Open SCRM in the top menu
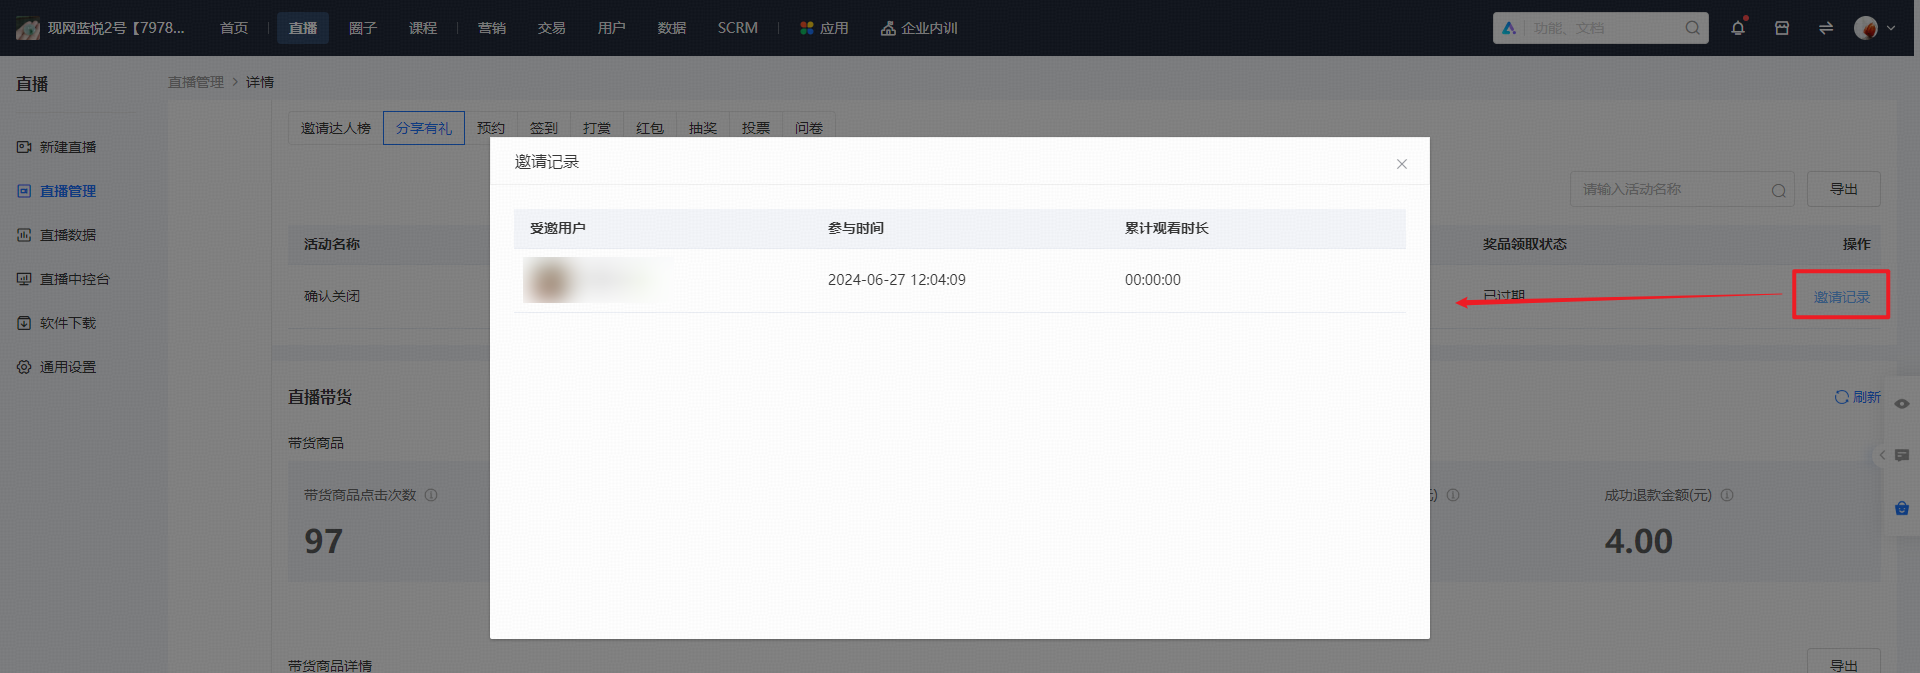1920x673 pixels. point(738,28)
